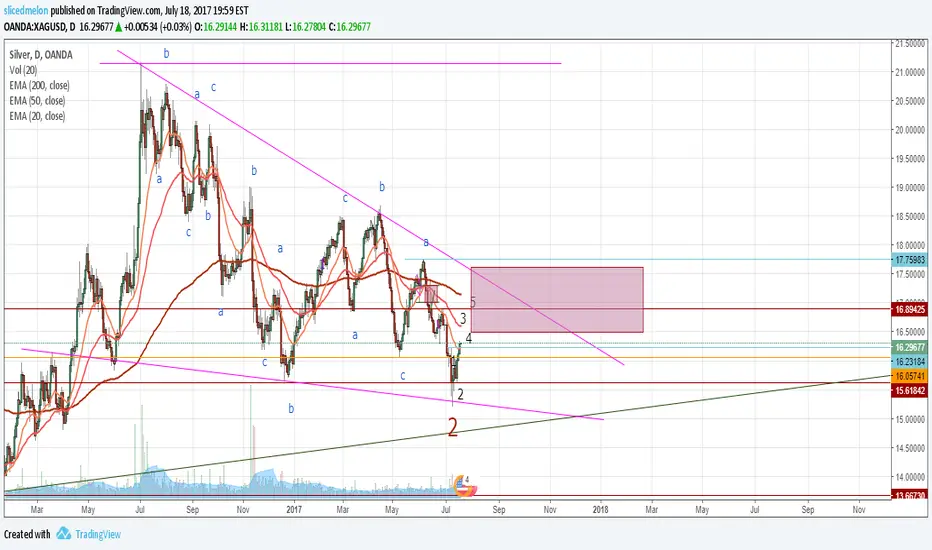Click the L:16.27804 low value

(306, 27)
